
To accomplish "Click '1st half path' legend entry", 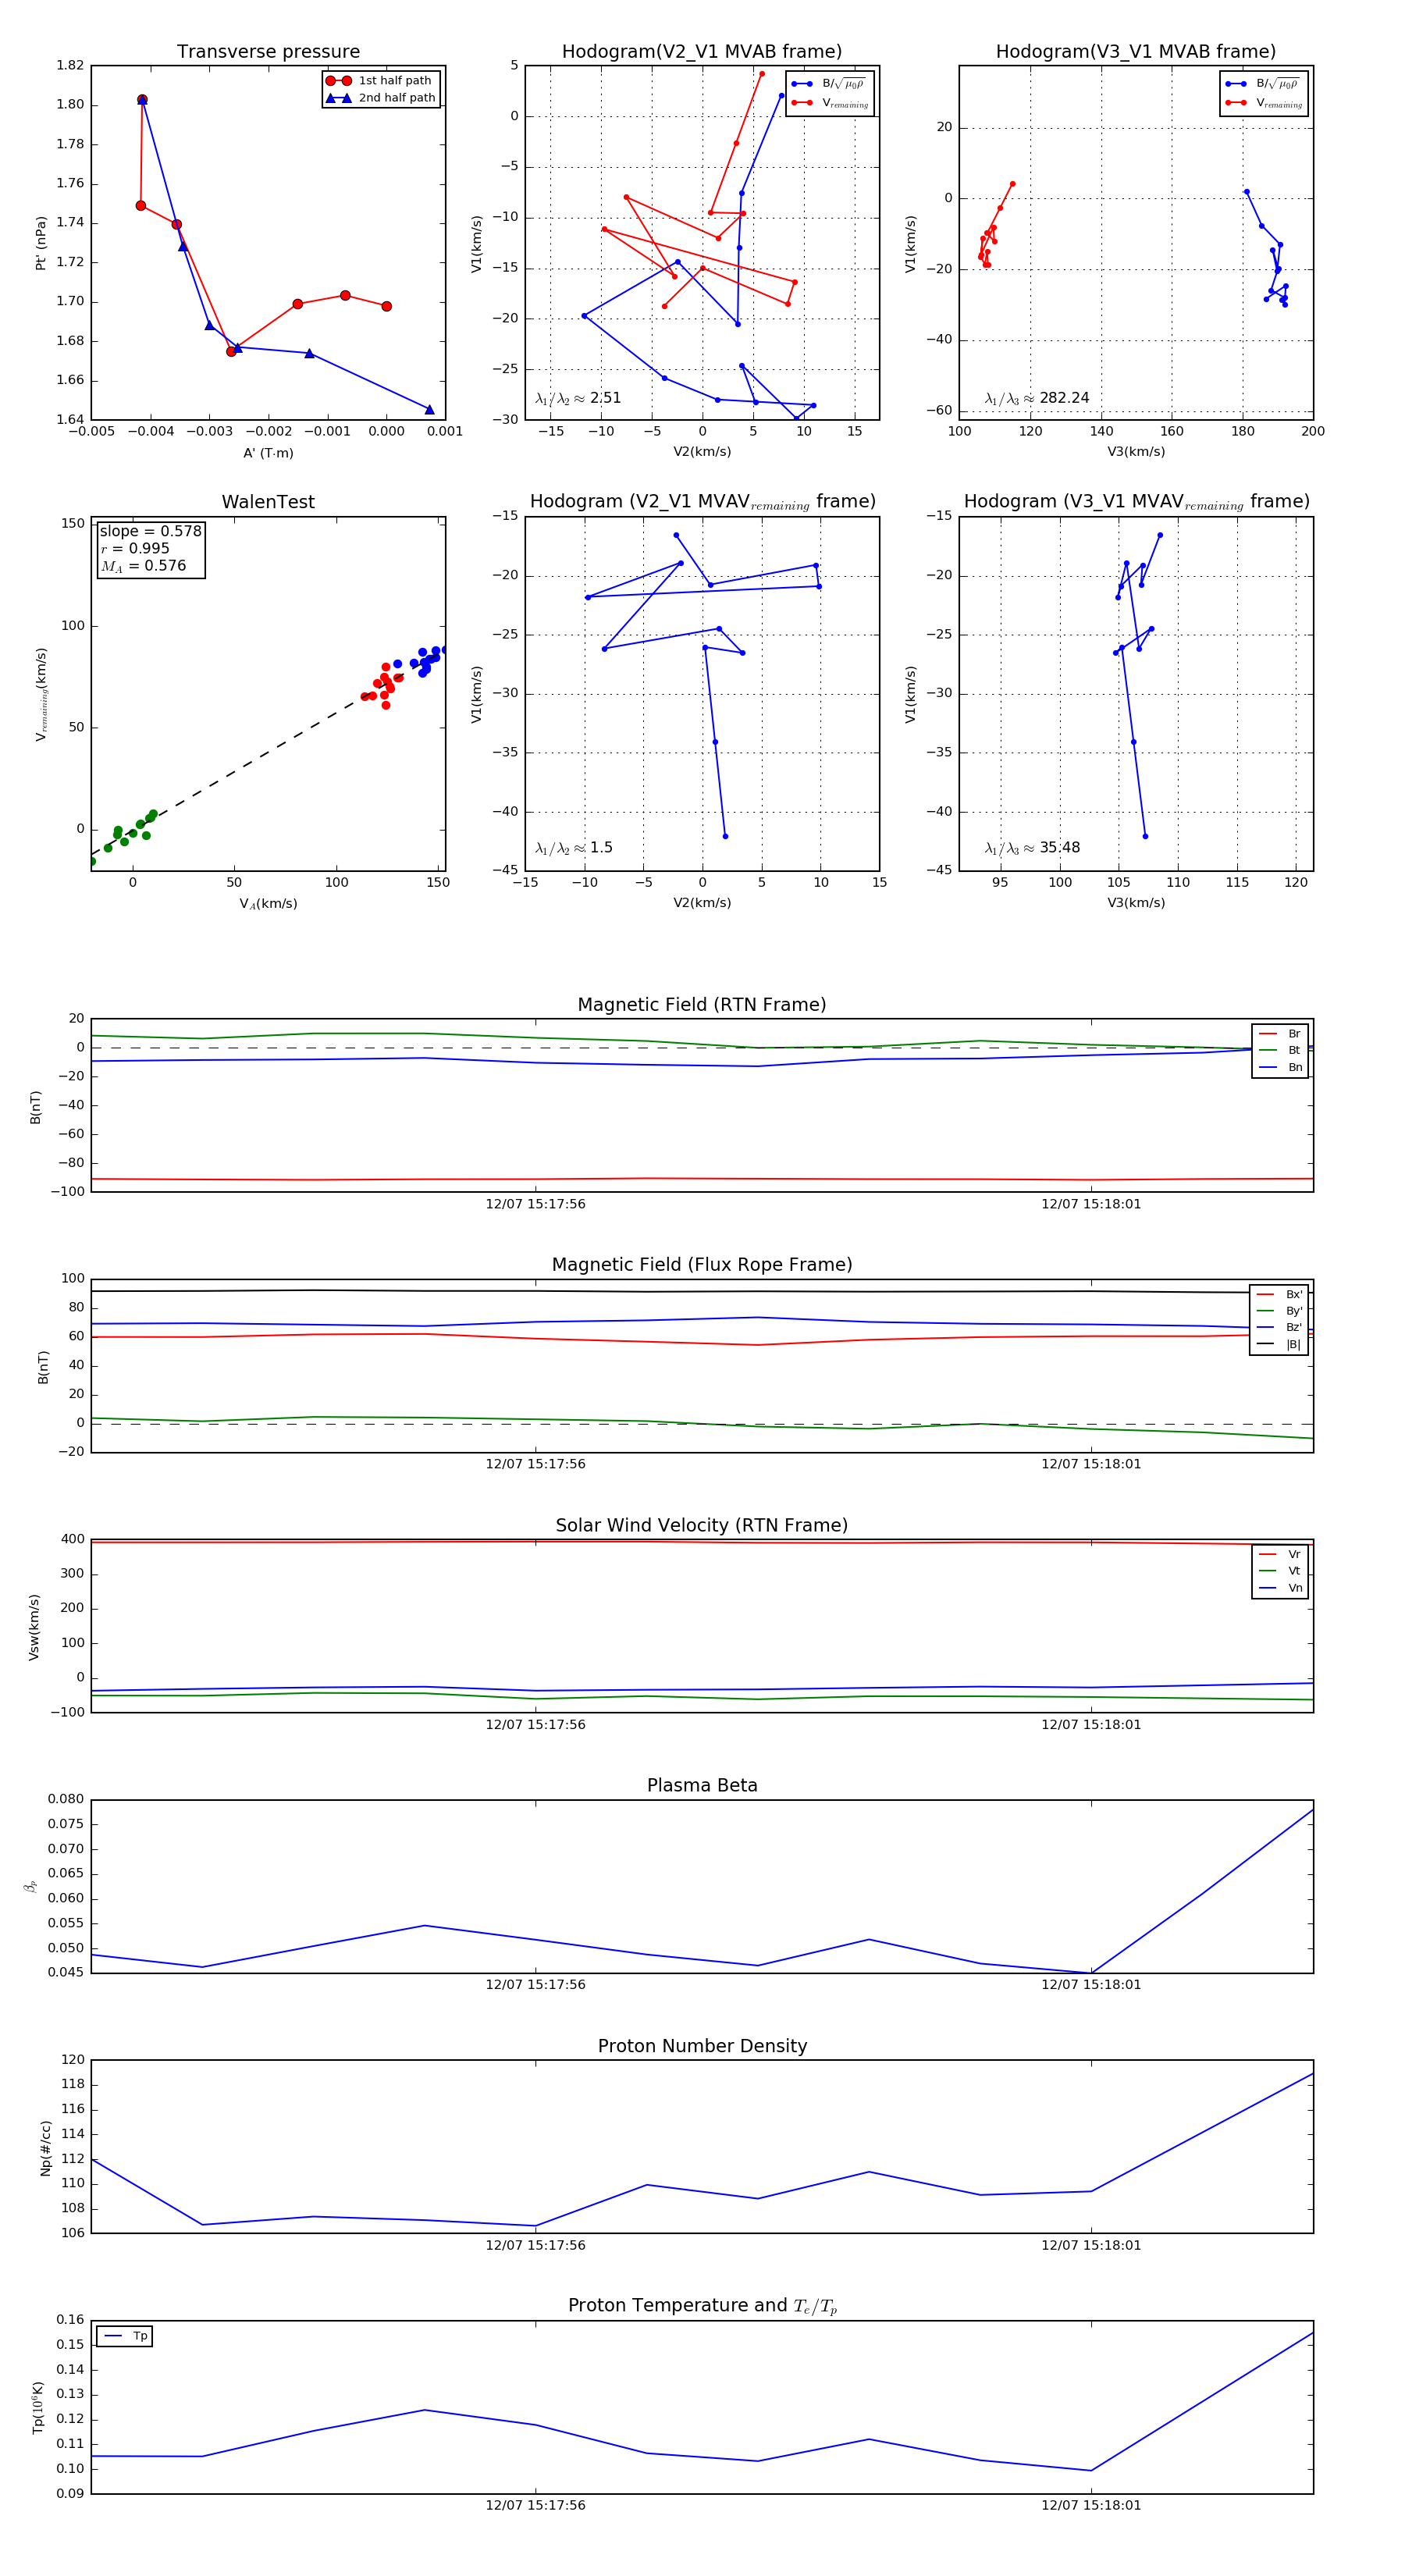I will click(x=381, y=81).
